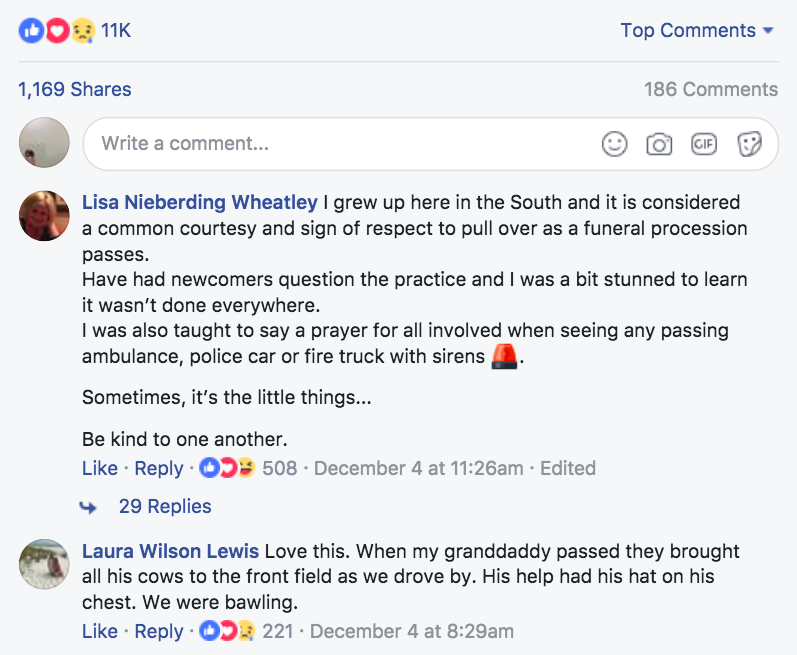Open Lisa Nieberding Wheatley's profile name link
Screen dimensions: 797x655
(x=200, y=202)
